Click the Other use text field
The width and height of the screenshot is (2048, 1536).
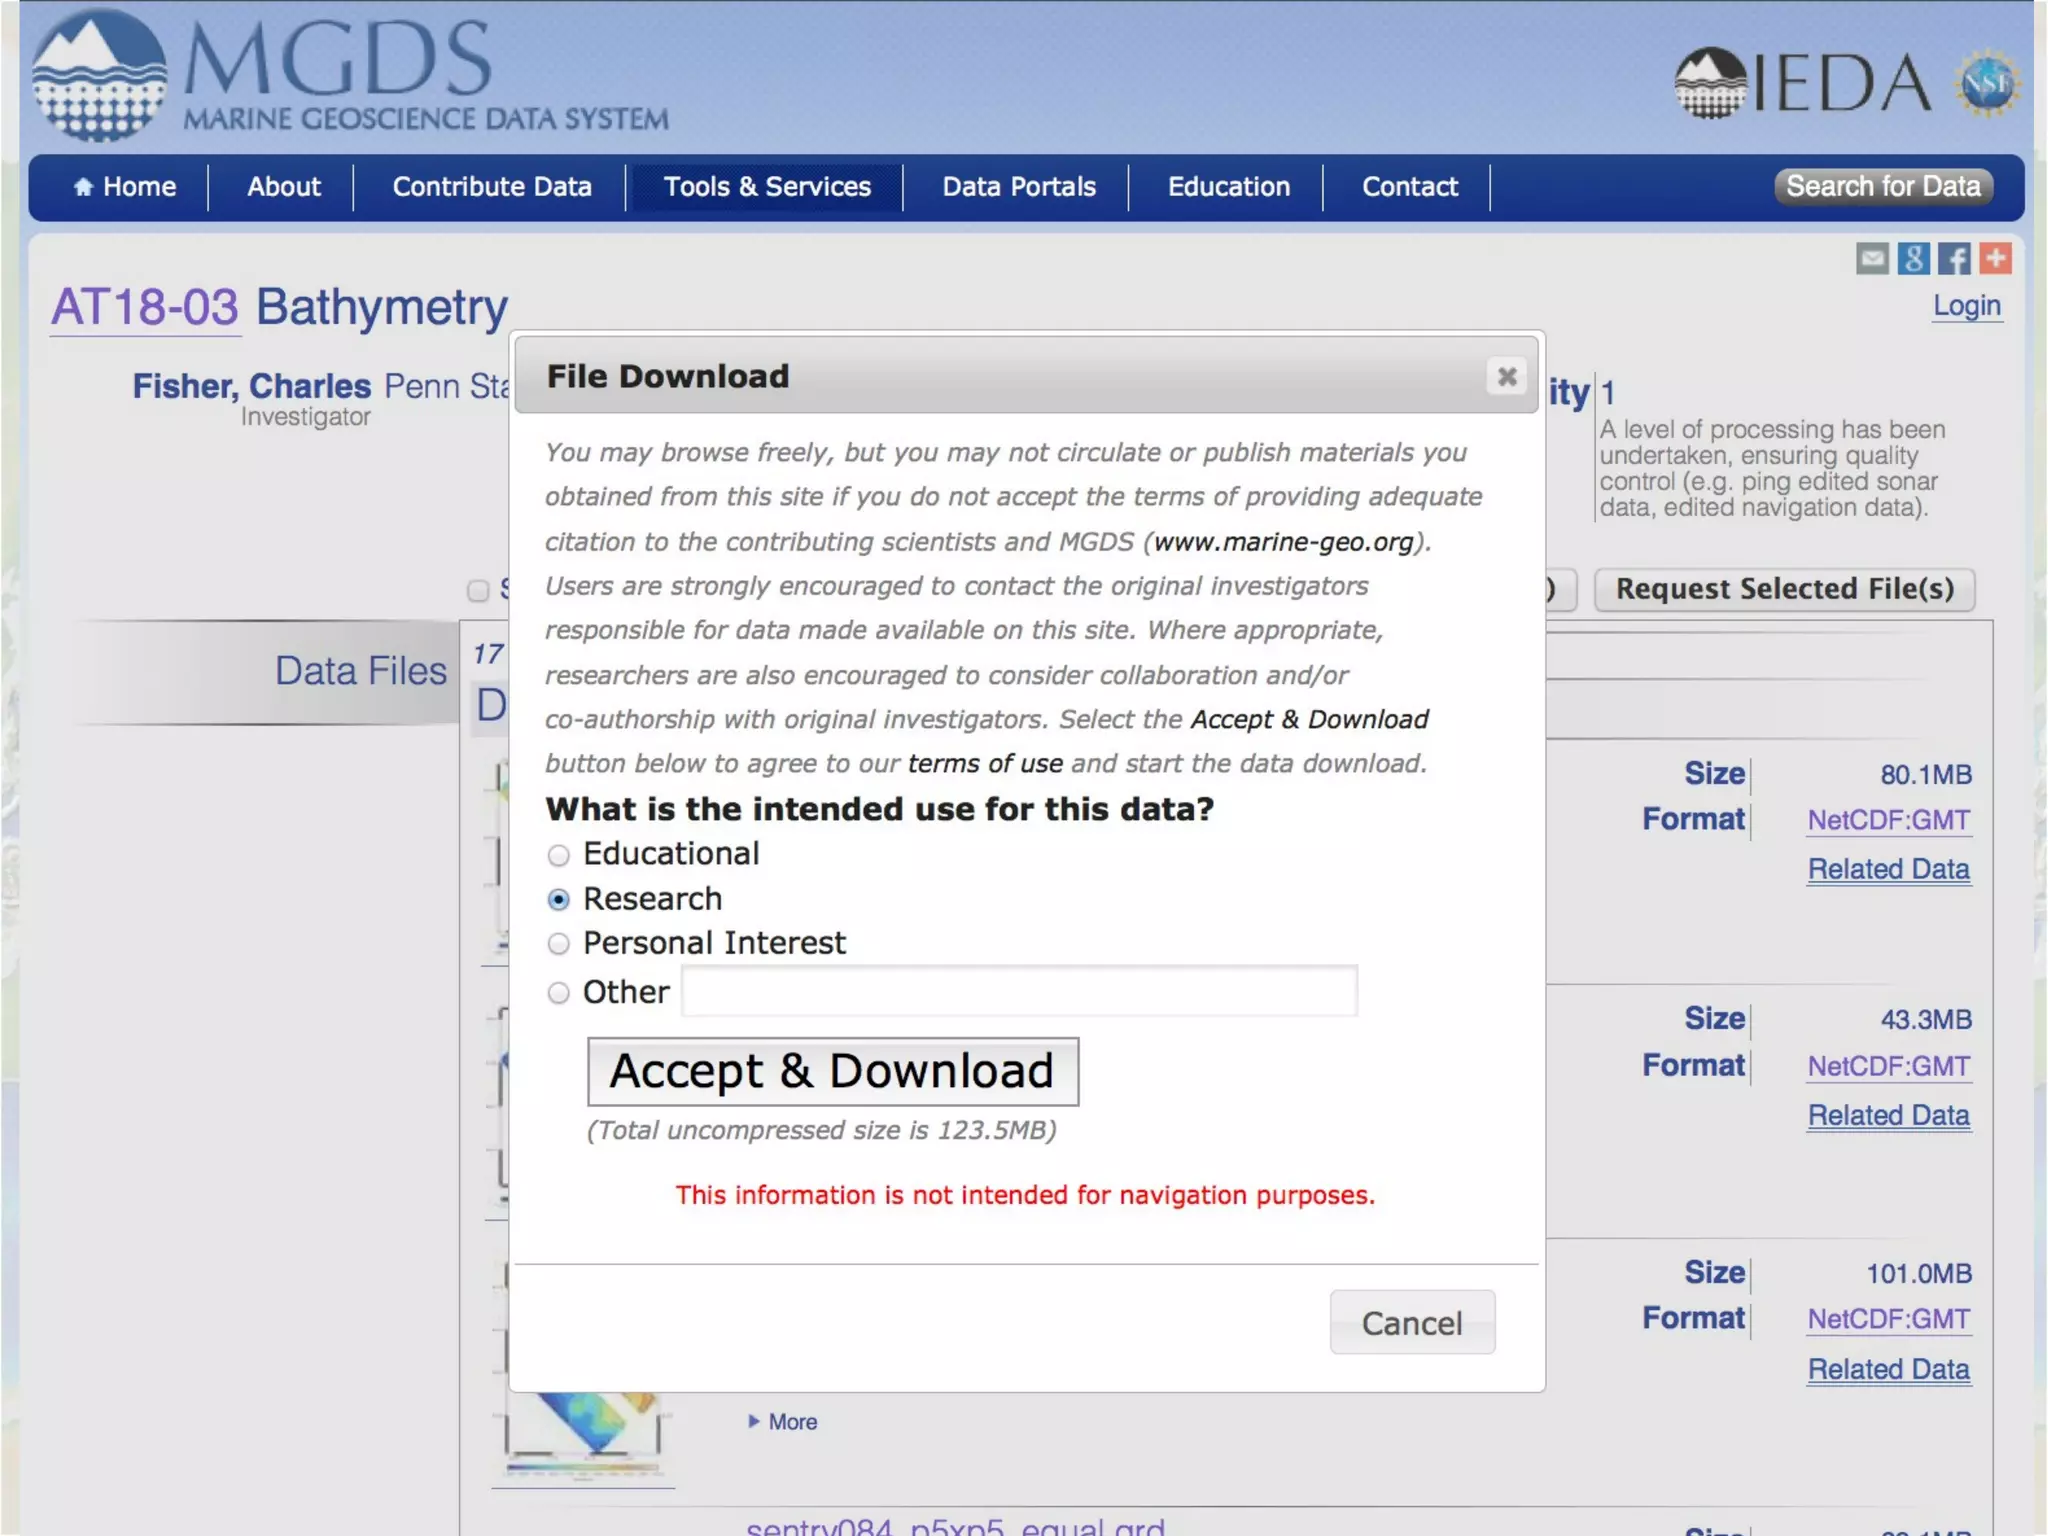pyautogui.click(x=1018, y=992)
